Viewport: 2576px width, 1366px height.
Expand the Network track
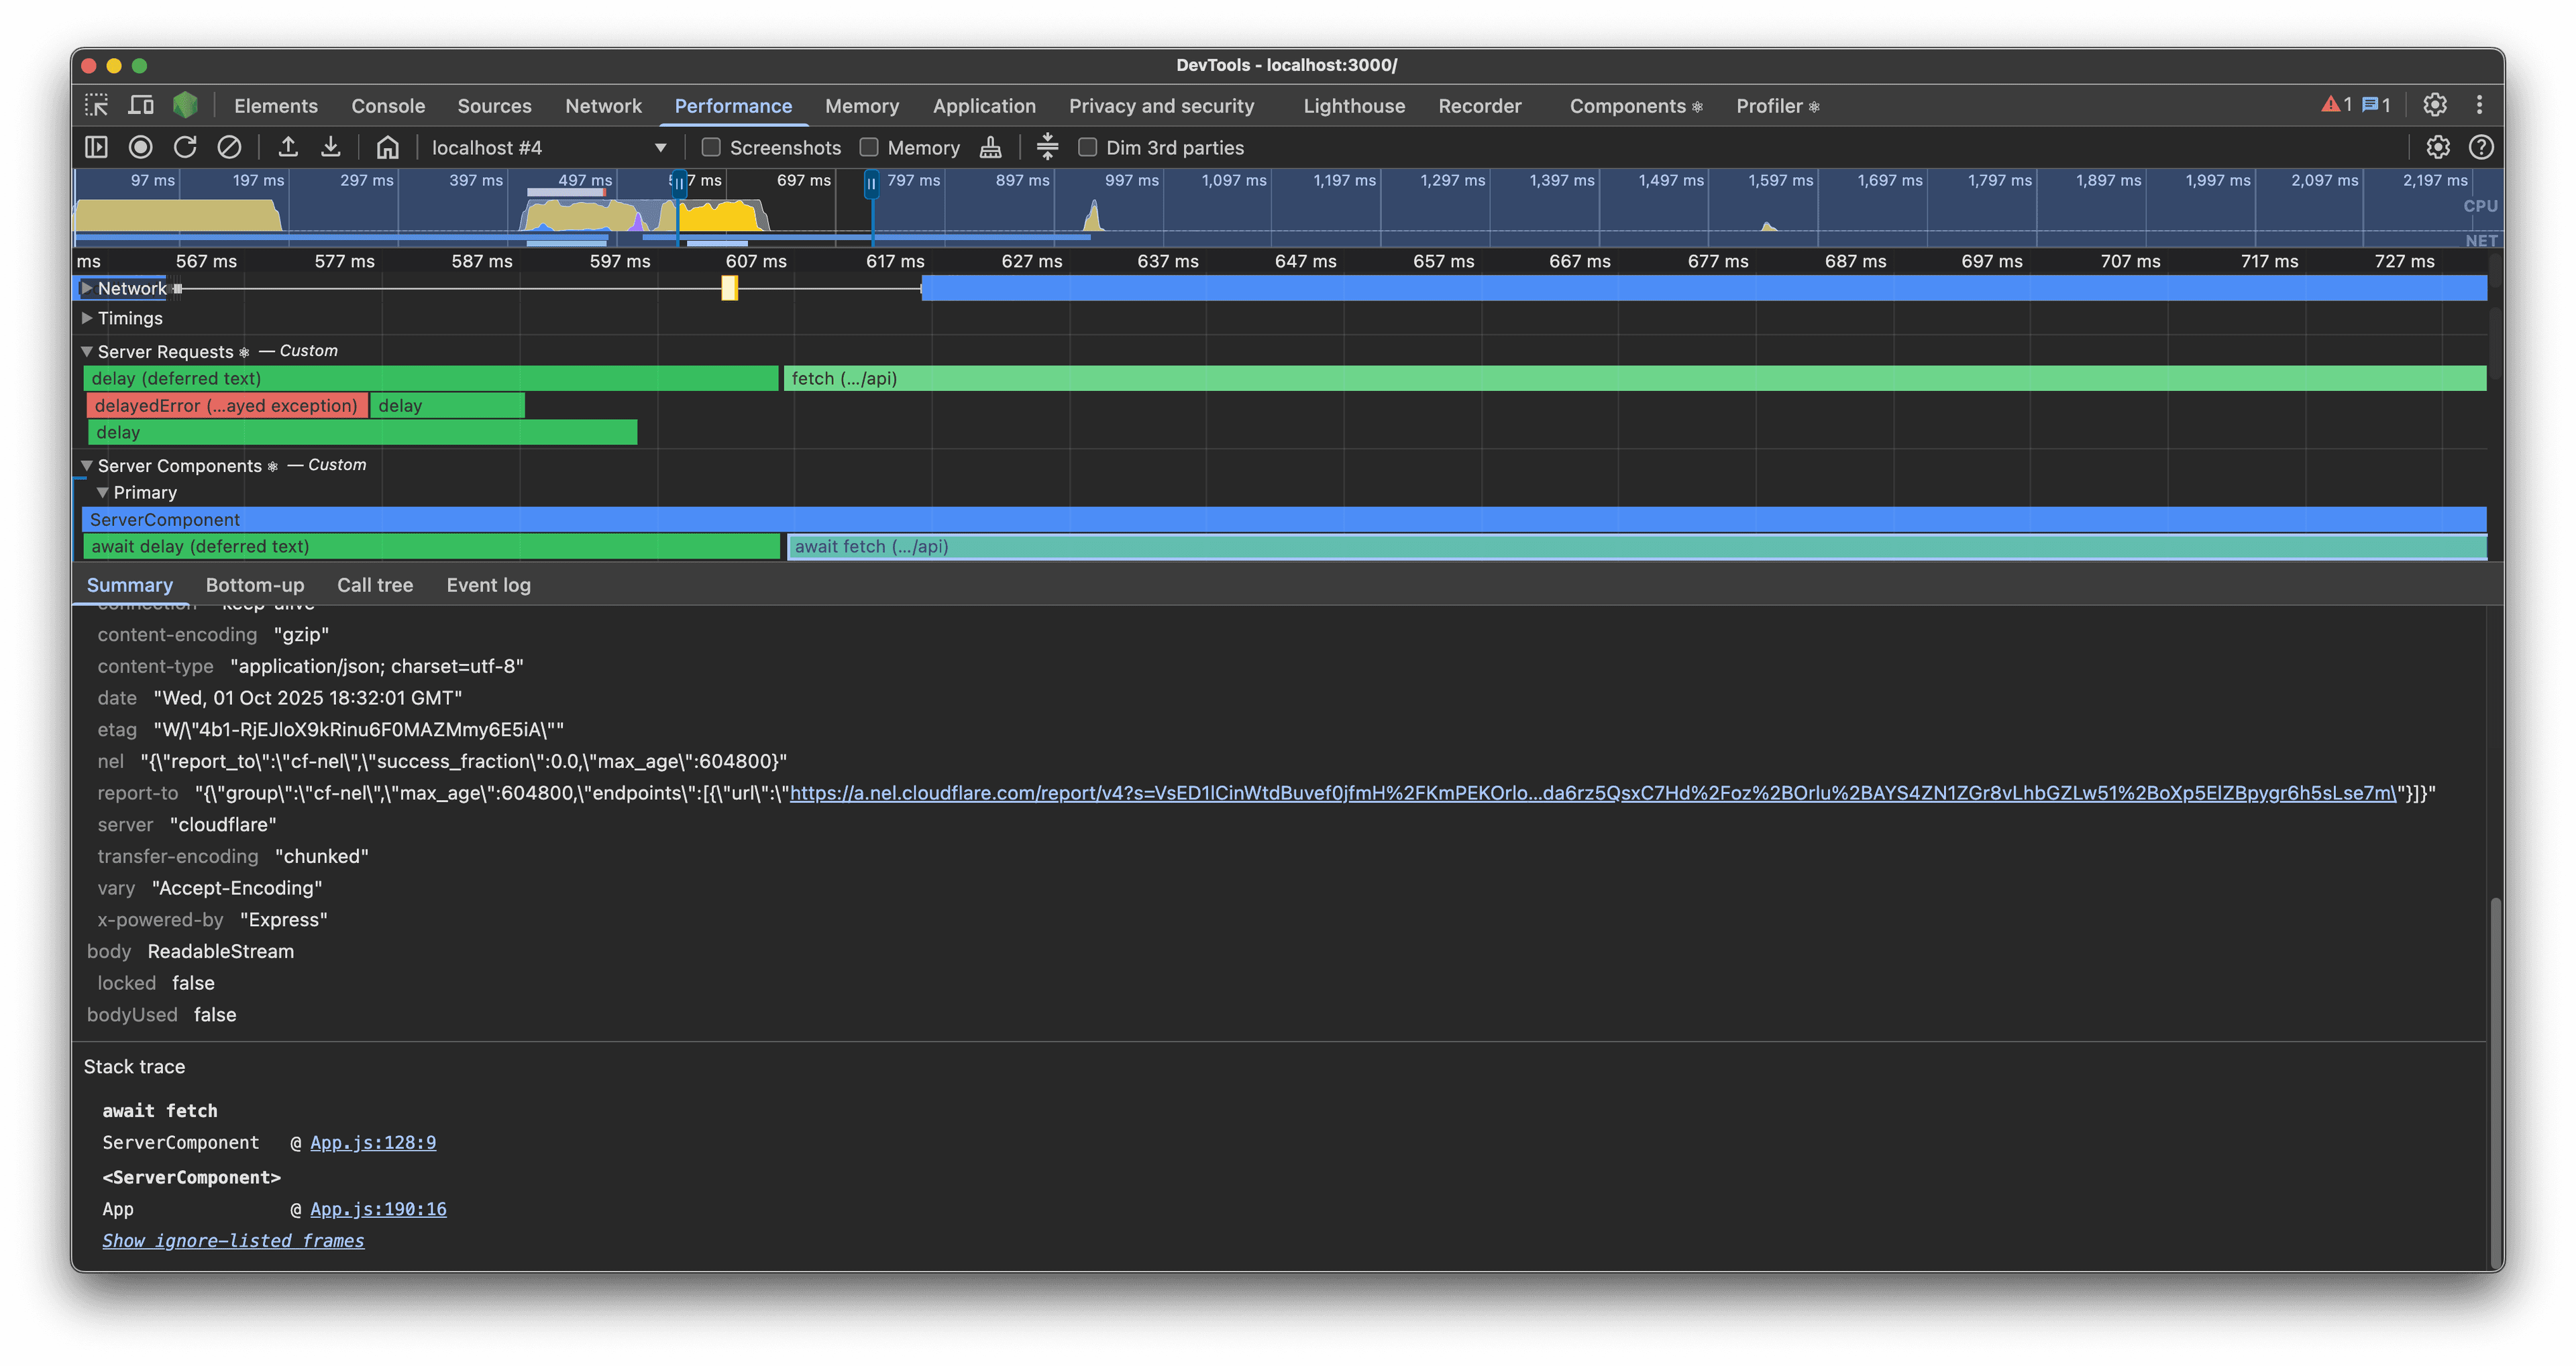[87, 288]
